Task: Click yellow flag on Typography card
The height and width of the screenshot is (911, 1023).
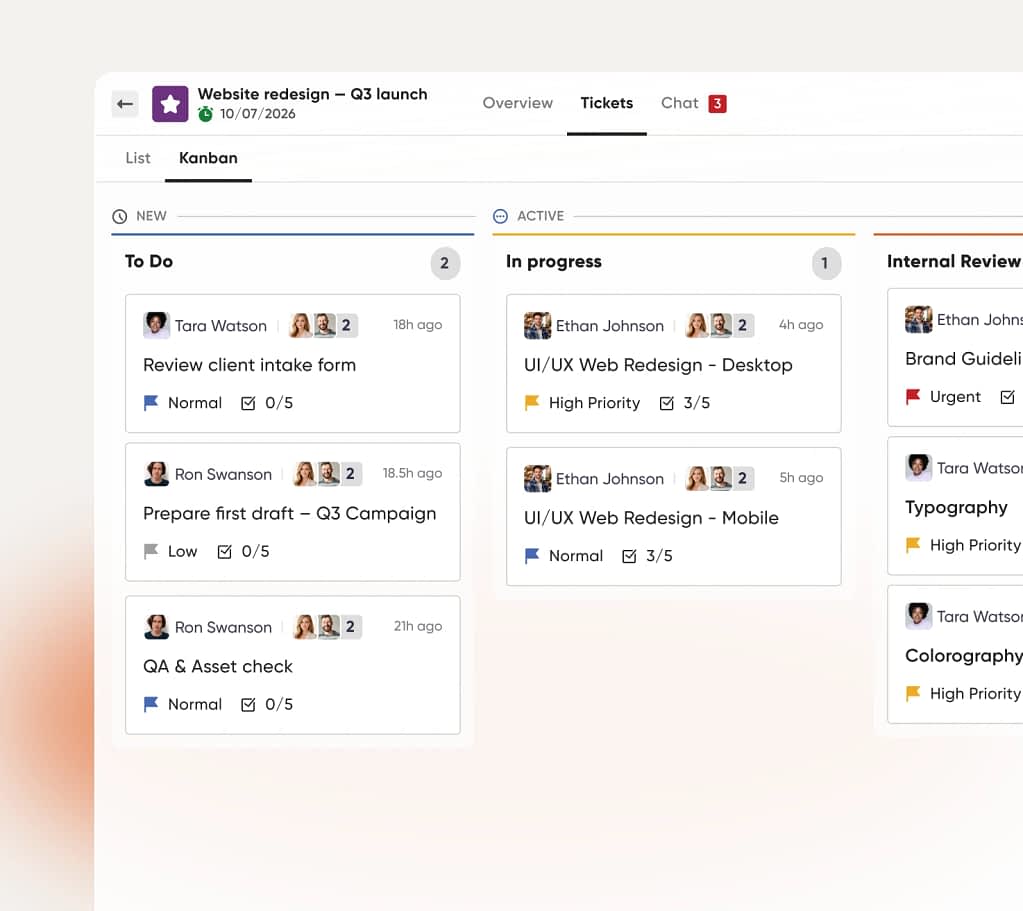Action: click(913, 545)
